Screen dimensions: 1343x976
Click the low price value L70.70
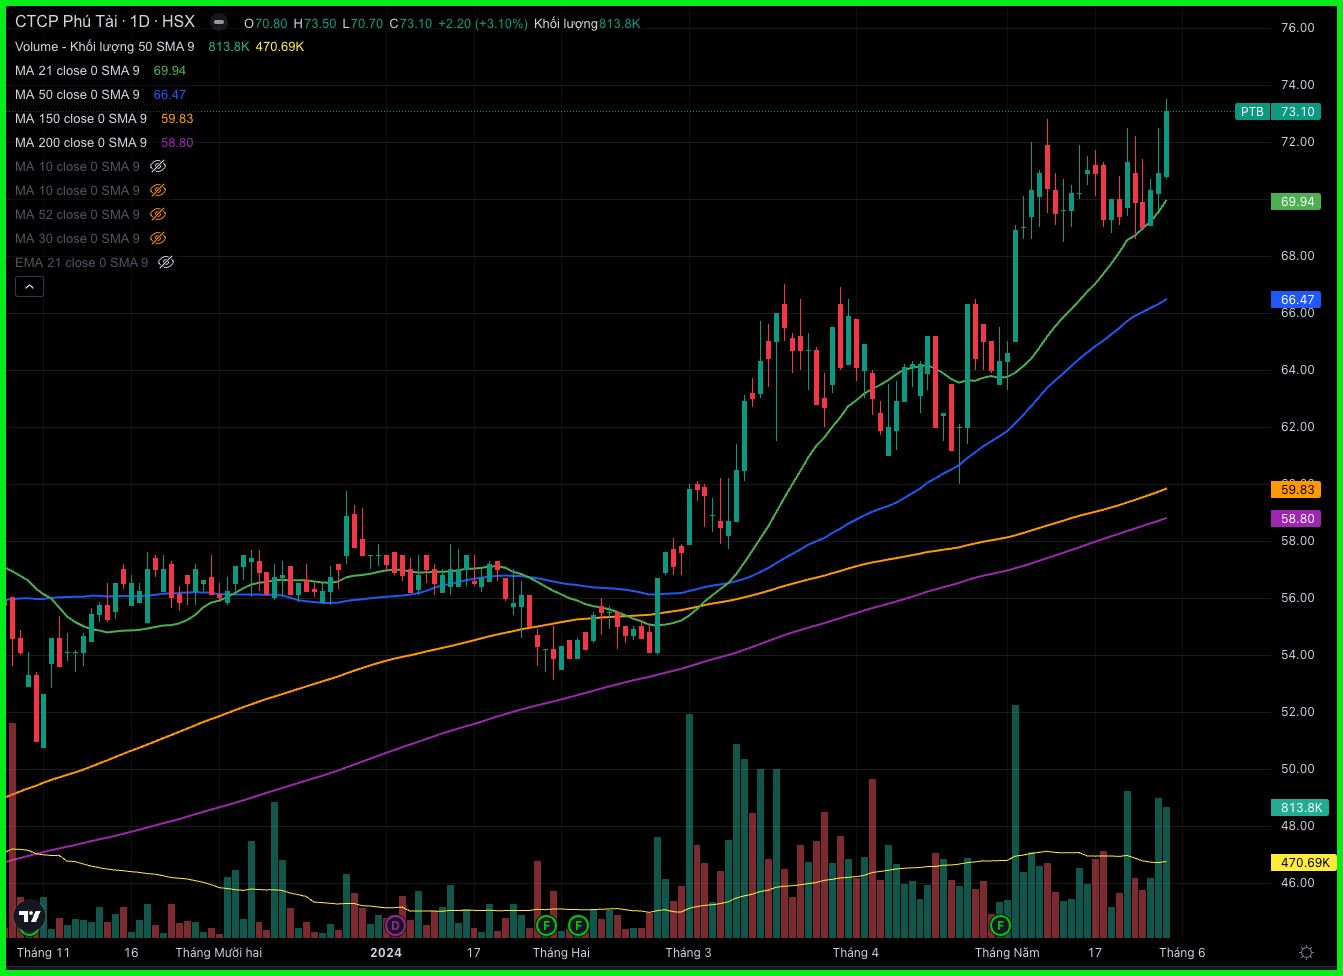[x=362, y=23]
